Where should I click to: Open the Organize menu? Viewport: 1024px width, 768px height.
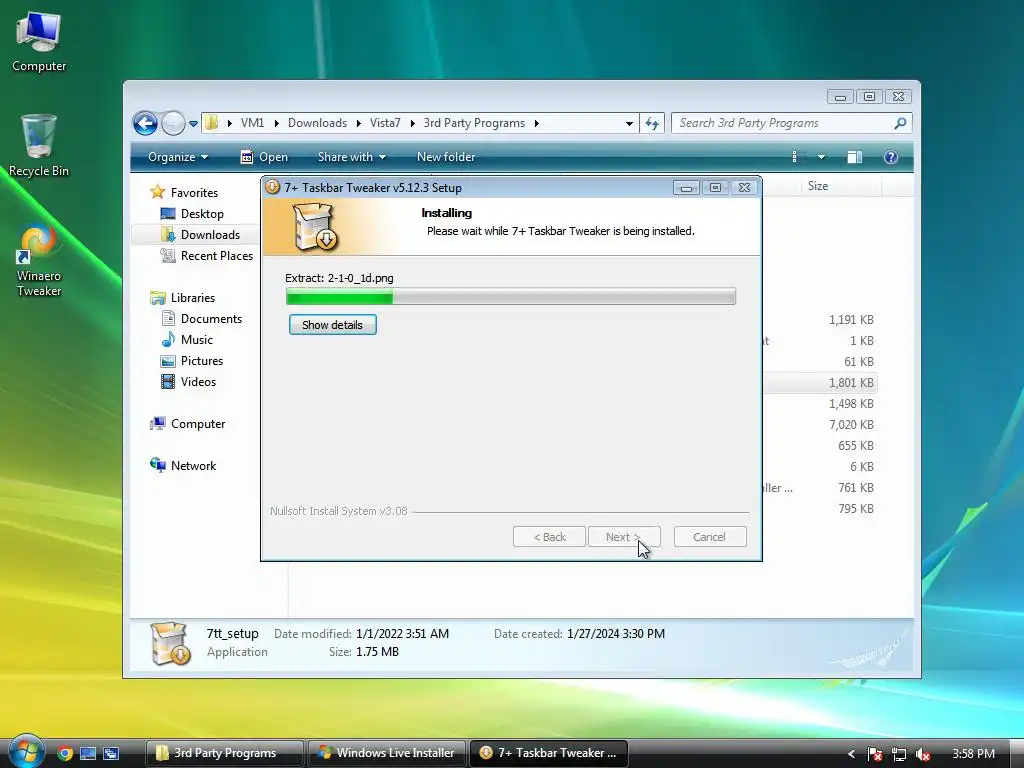[178, 157]
